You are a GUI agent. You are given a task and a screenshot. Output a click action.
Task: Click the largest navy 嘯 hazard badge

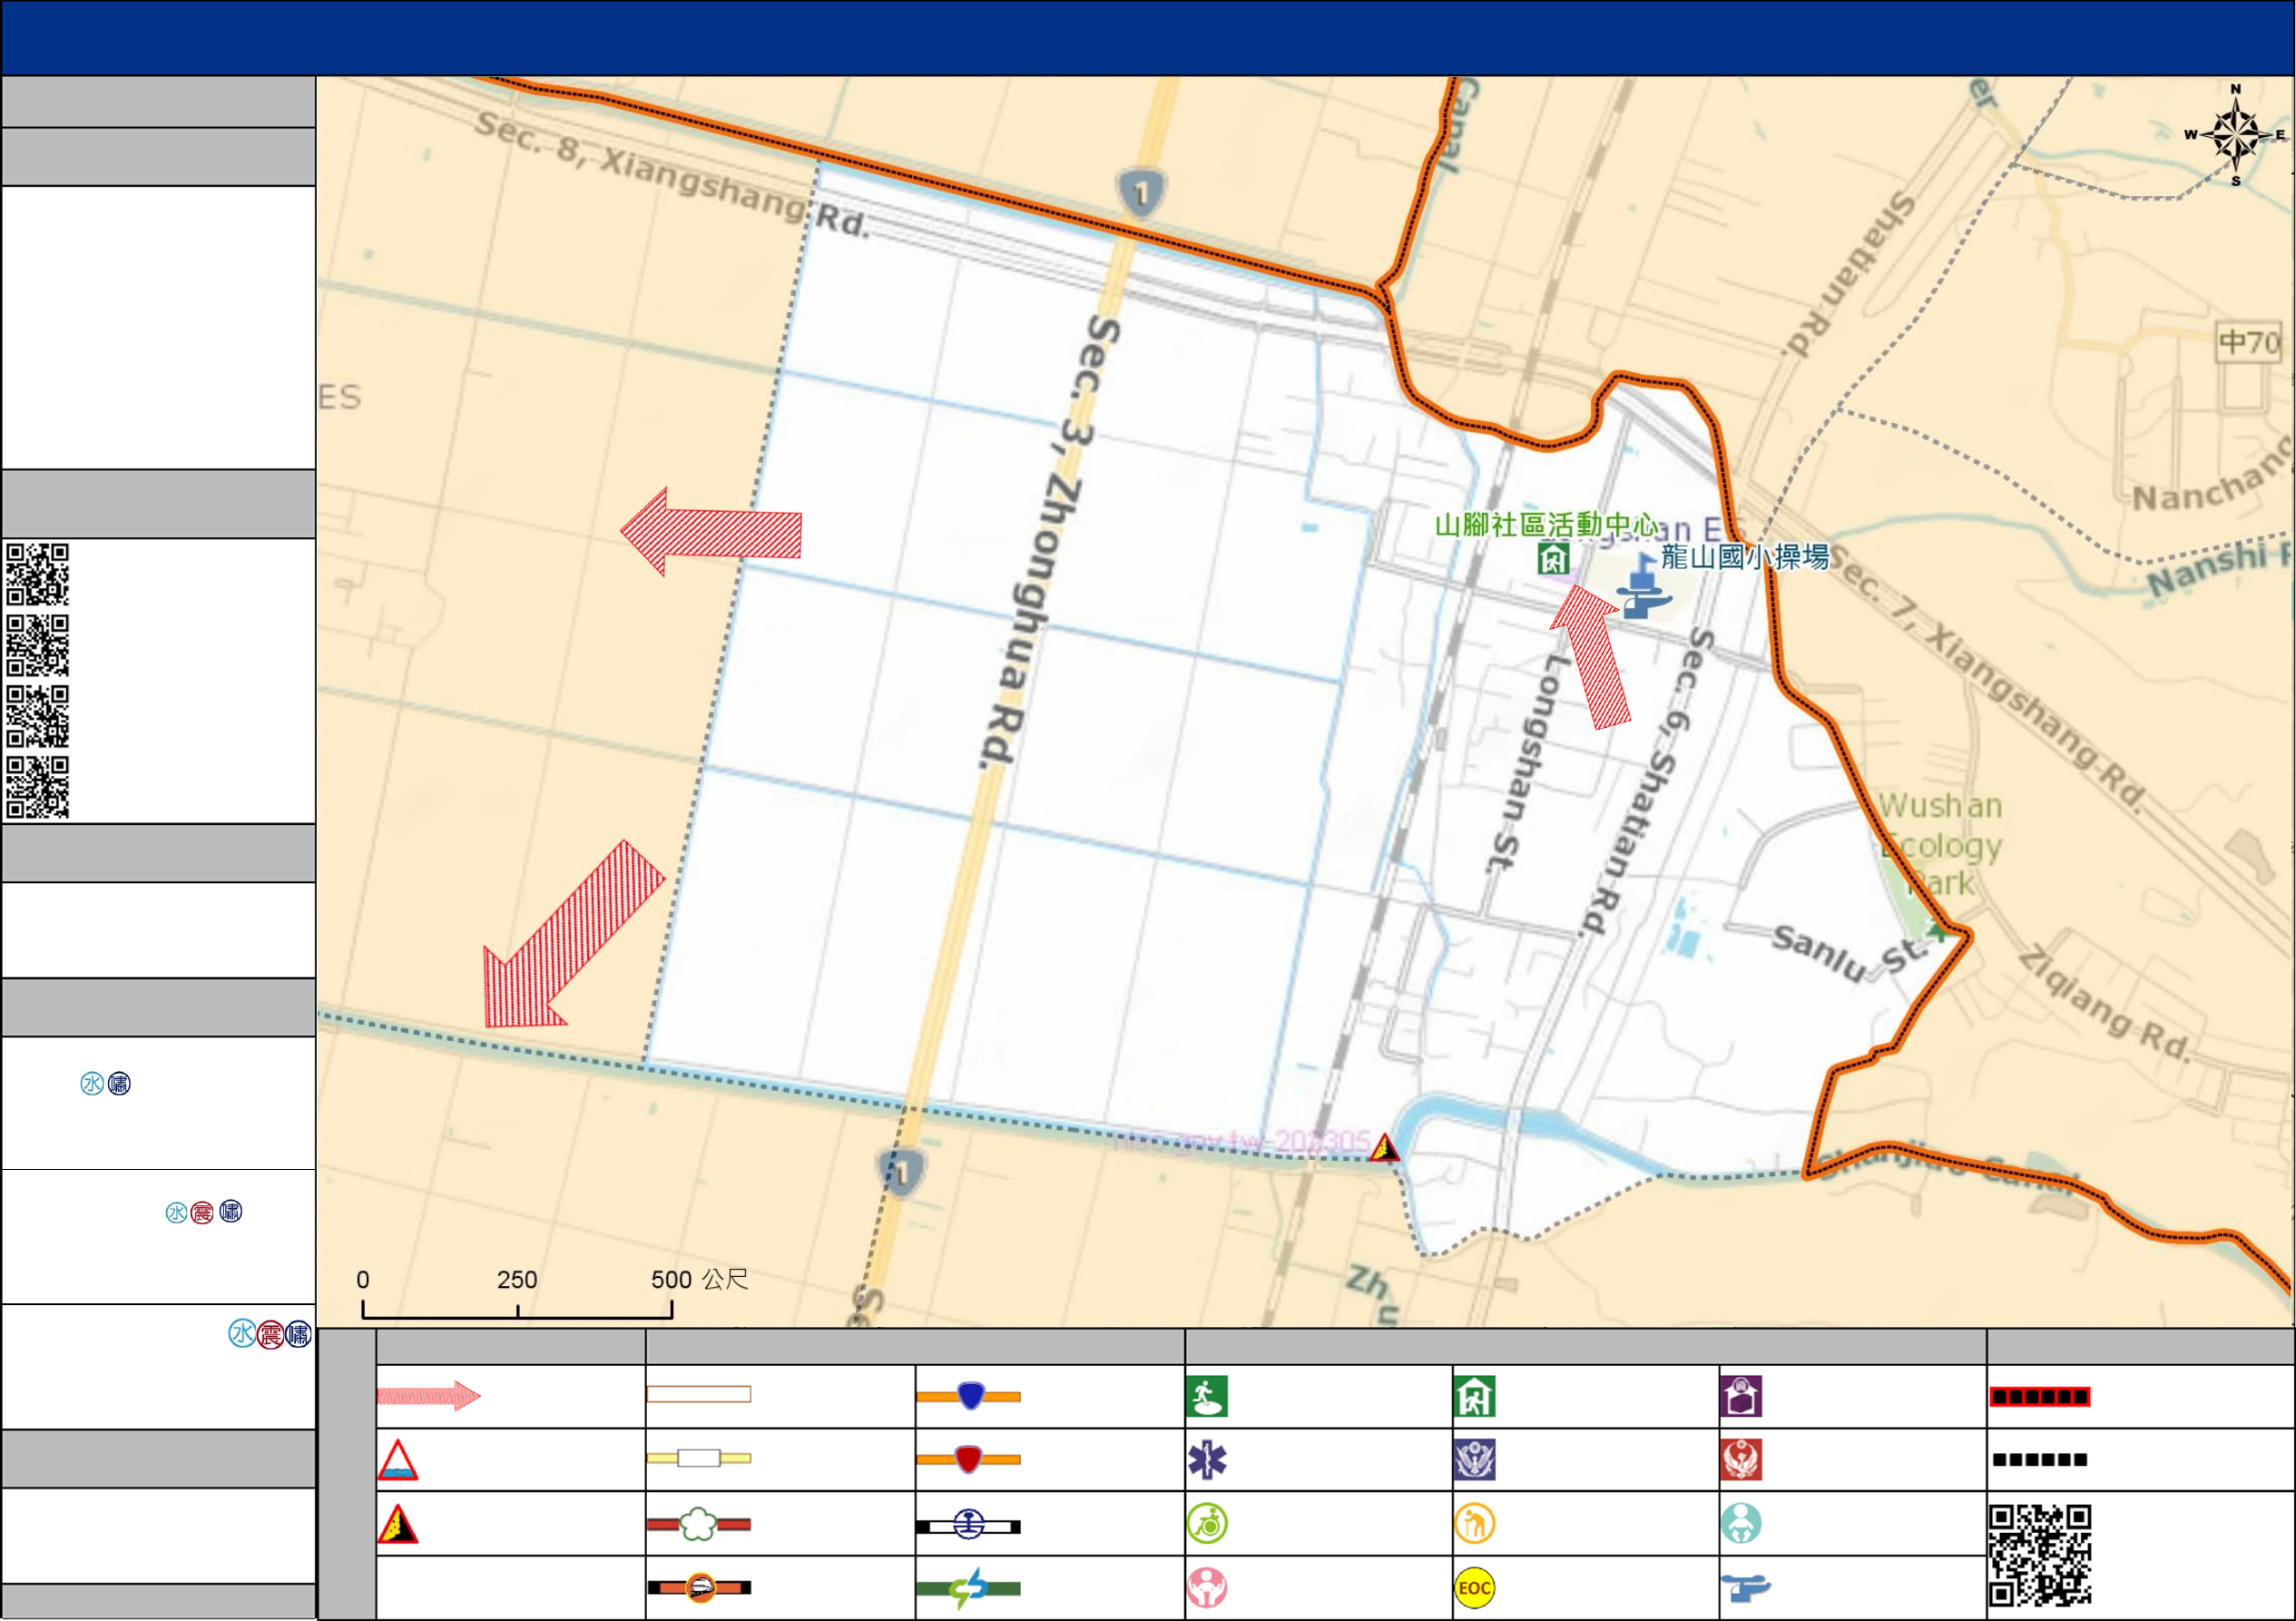coord(298,1334)
